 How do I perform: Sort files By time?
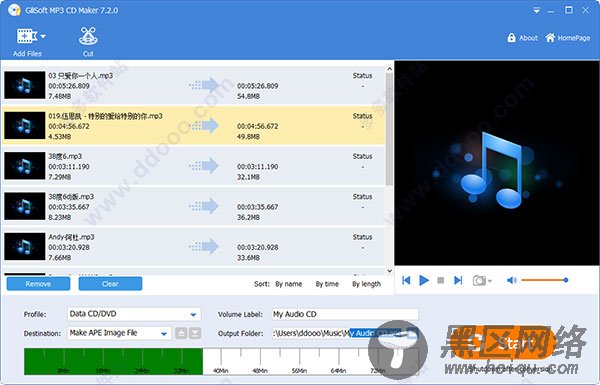pyautogui.click(x=327, y=284)
